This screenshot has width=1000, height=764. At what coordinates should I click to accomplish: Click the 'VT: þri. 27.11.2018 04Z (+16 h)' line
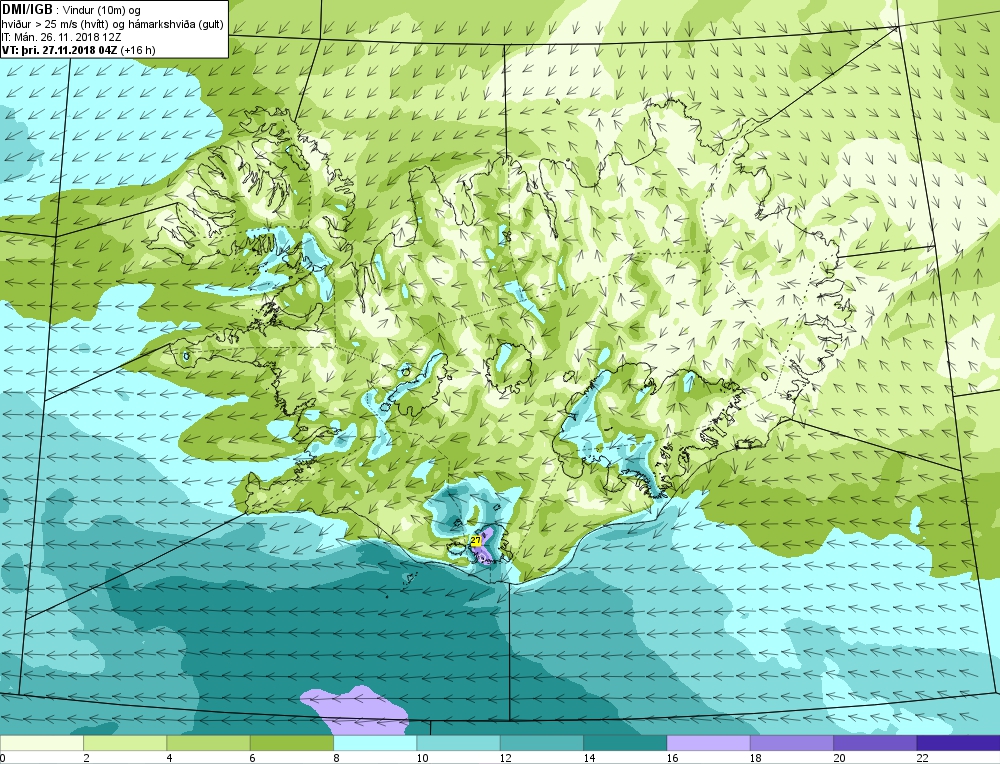(x=78, y=50)
